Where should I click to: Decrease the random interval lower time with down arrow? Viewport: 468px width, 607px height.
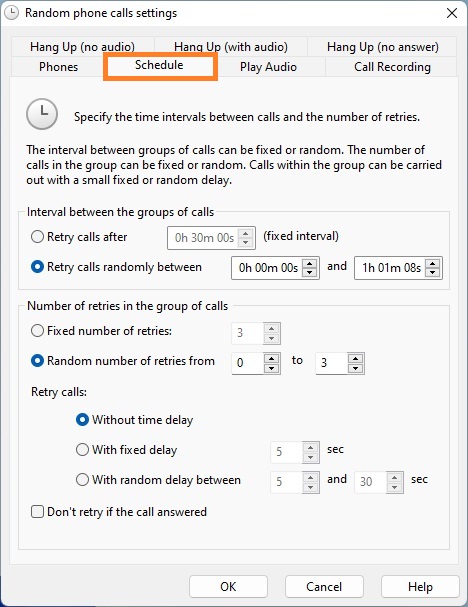(x=310, y=272)
